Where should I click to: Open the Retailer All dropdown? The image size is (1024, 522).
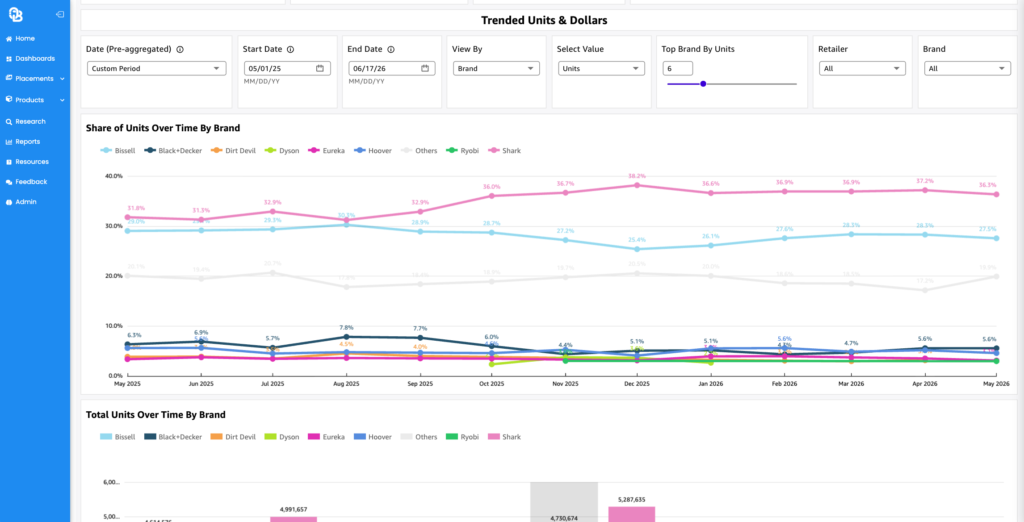[x=862, y=68]
